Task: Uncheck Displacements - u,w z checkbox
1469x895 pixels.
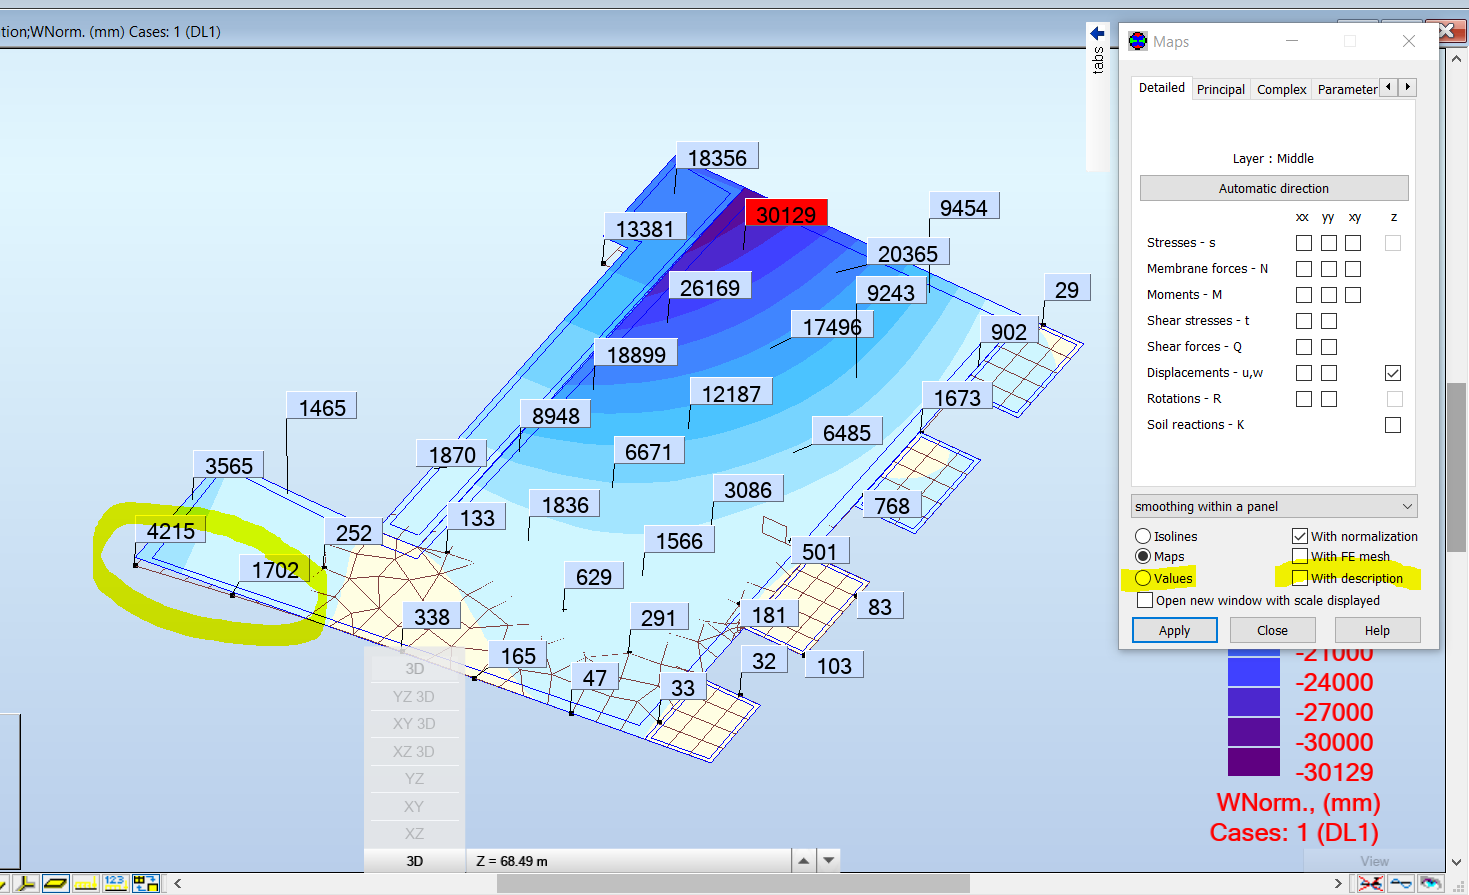Action: (1393, 373)
